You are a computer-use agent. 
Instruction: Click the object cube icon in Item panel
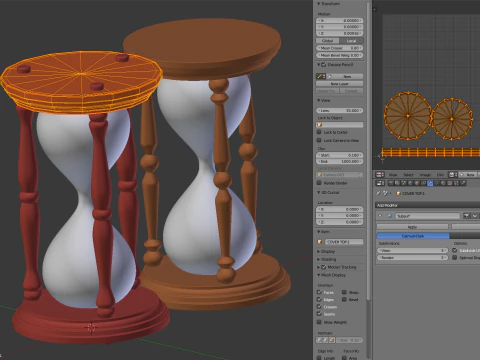click(x=320, y=242)
